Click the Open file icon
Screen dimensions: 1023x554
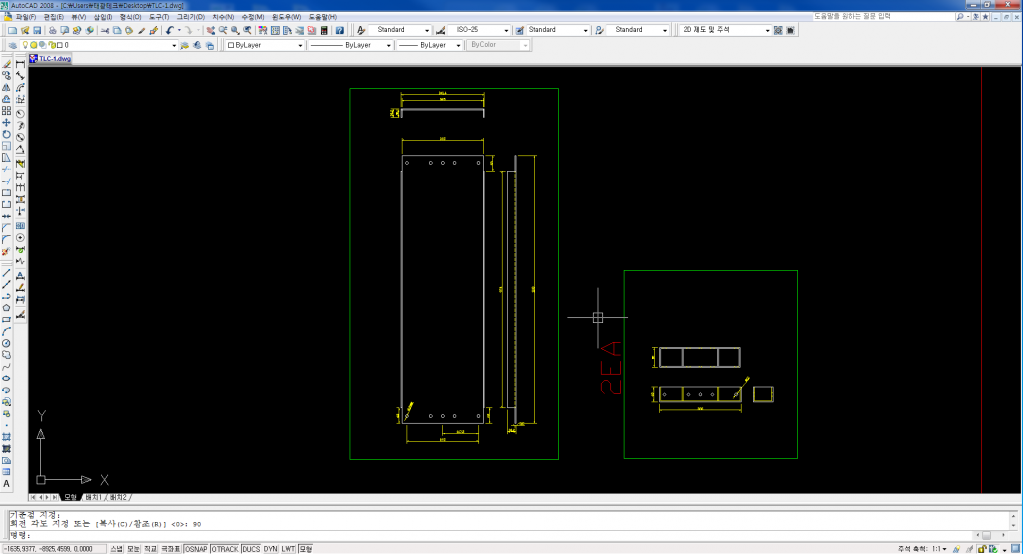coord(25,31)
